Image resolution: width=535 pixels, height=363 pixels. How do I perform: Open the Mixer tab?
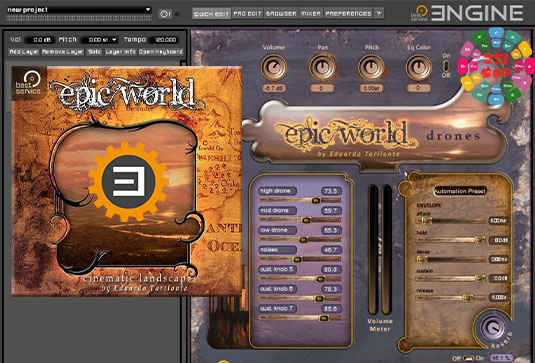click(x=311, y=14)
